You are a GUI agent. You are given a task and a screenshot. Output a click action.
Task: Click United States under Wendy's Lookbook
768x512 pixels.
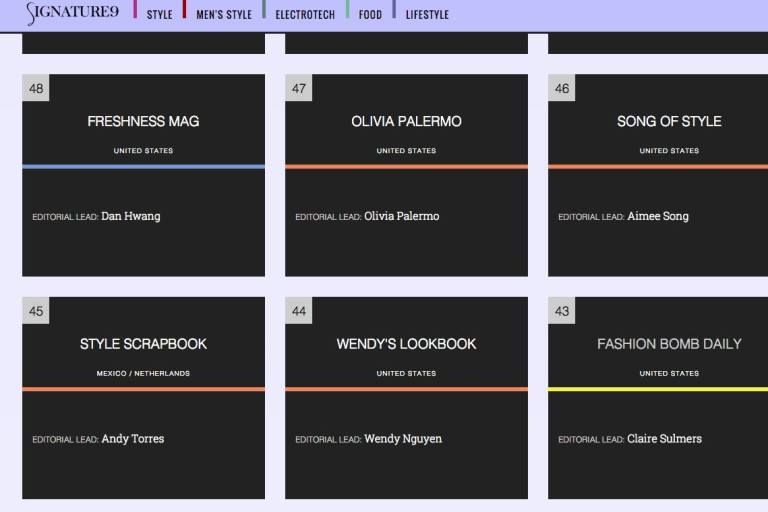[406, 373]
